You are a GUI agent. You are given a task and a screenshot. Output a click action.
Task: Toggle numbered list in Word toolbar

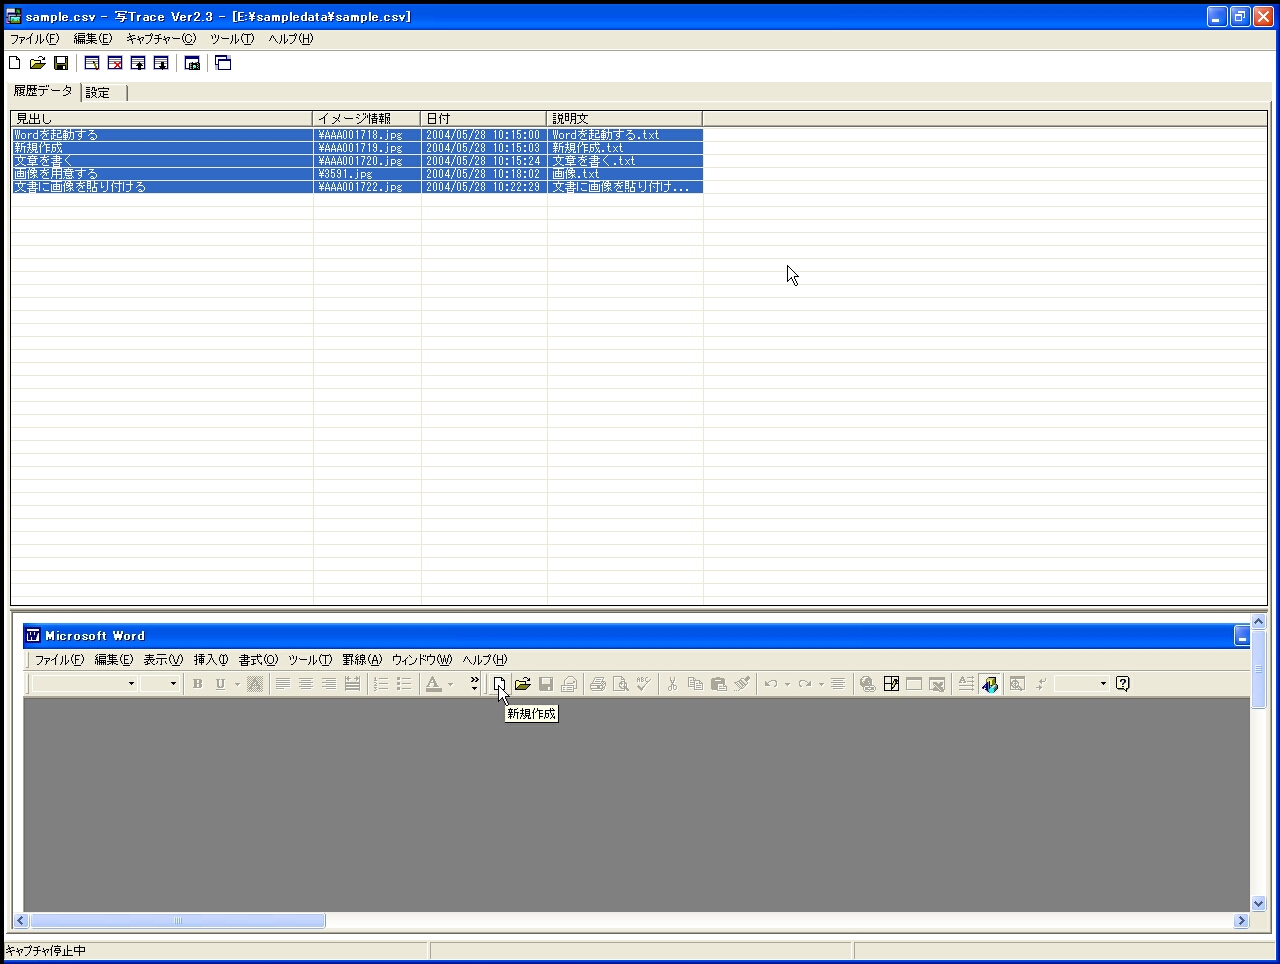[x=381, y=684]
